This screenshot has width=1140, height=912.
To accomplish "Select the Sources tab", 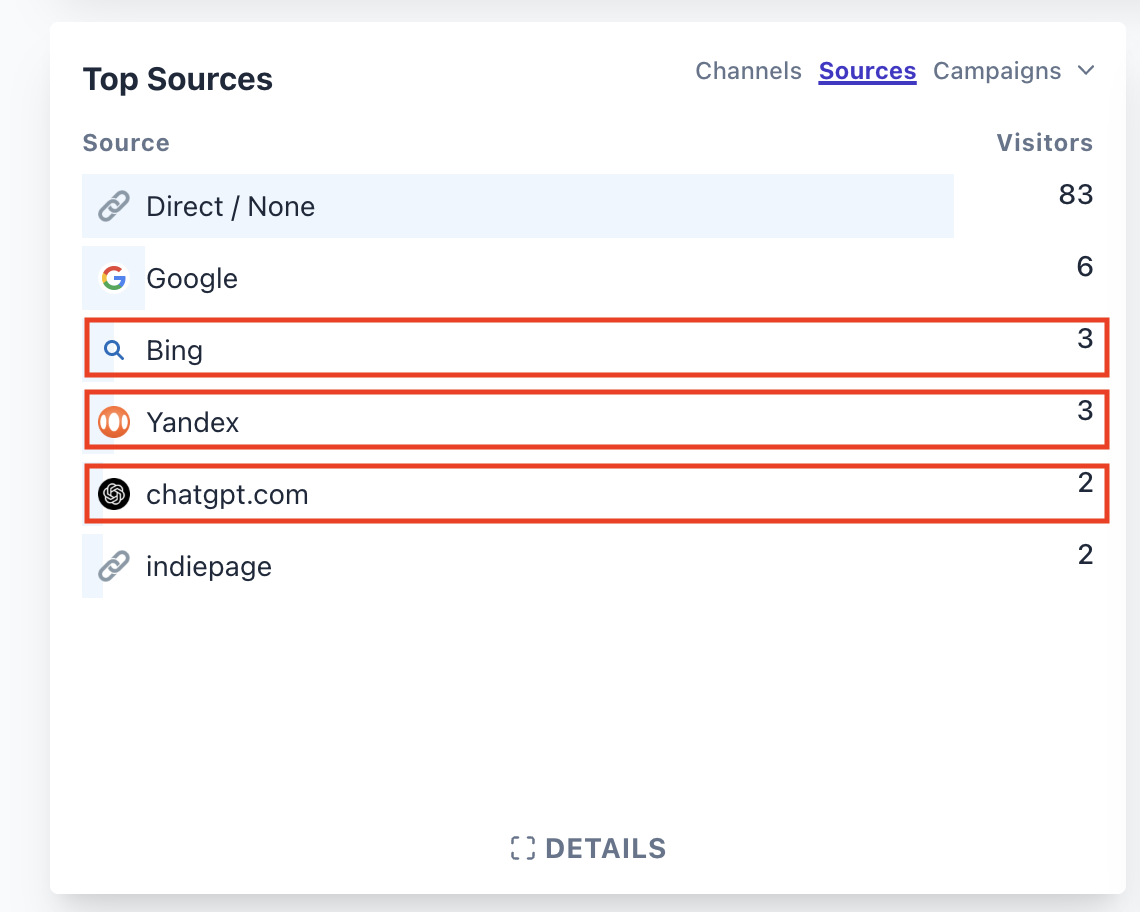I will pyautogui.click(x=867, y=71).
